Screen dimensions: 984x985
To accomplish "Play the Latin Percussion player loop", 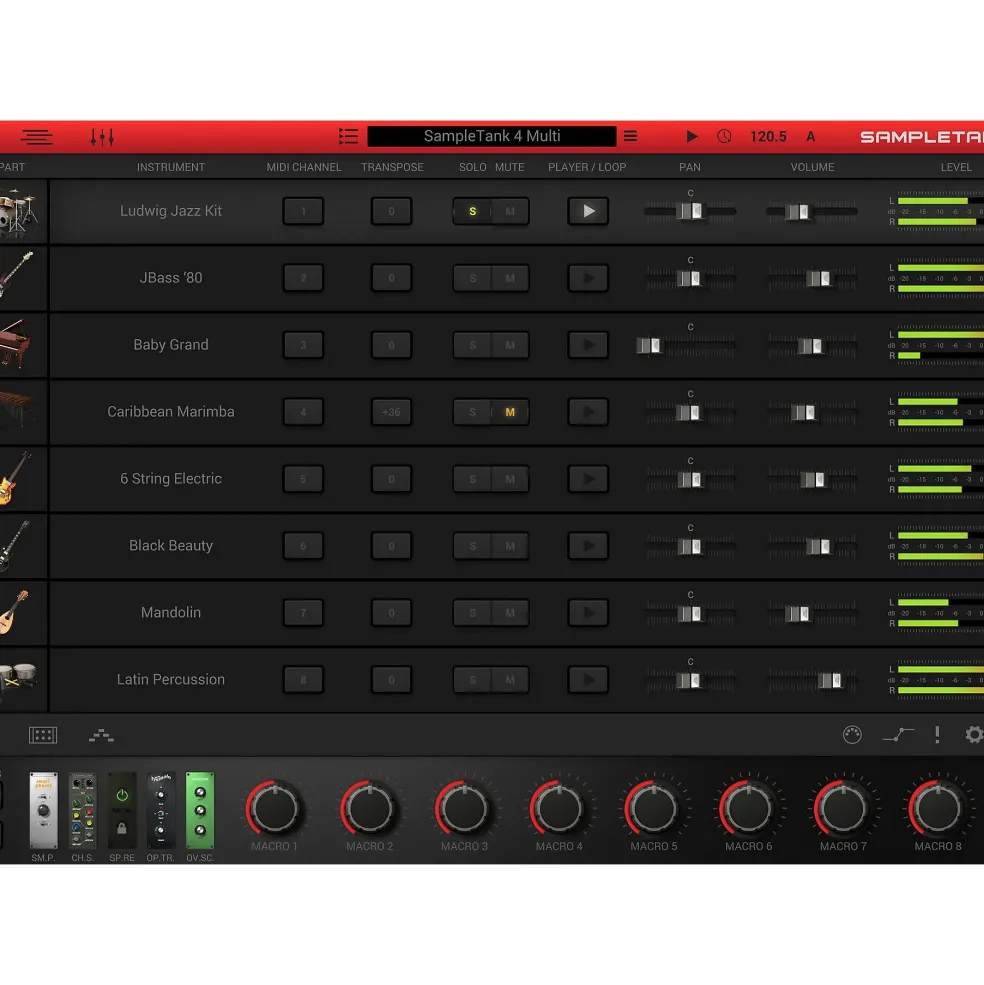I will coord(588,680).
